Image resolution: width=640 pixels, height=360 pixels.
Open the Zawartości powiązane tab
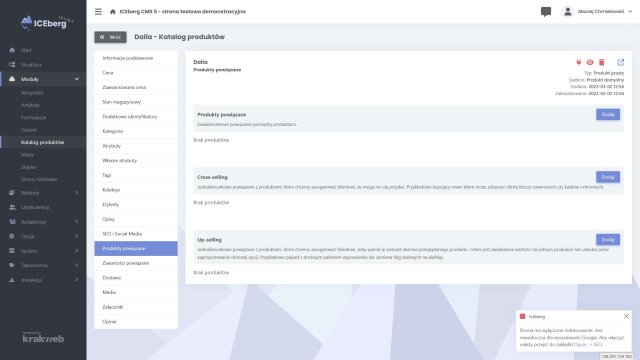click(136, 263)
